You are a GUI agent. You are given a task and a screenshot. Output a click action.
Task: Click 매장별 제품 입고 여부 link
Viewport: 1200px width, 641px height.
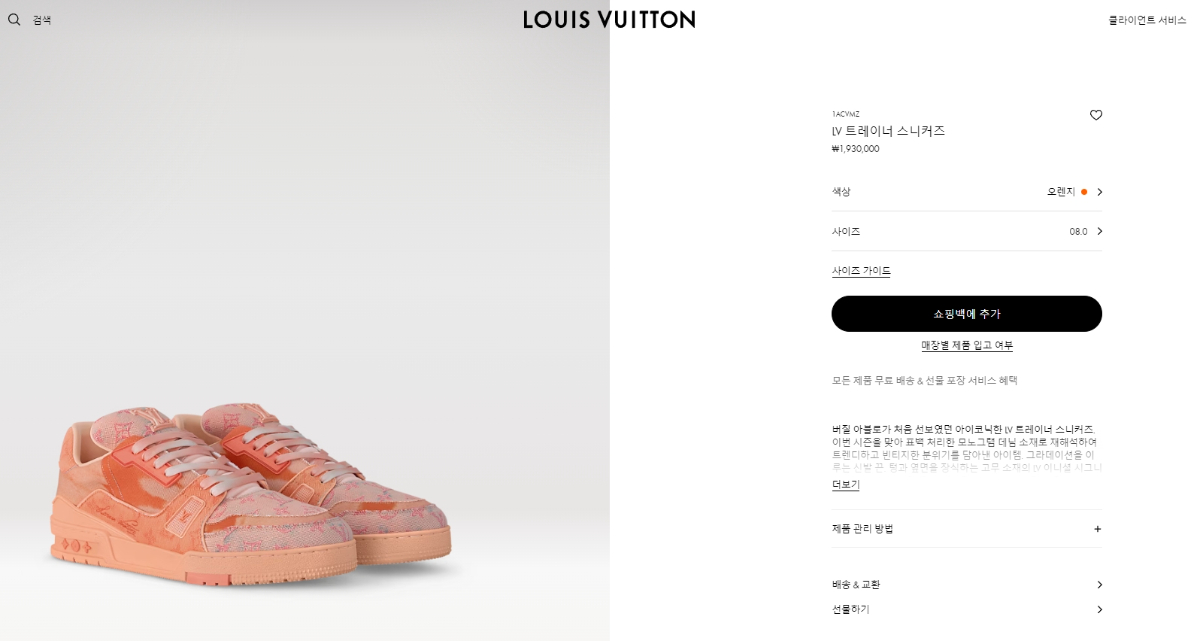pyautogui.click(x=967, y=346)
